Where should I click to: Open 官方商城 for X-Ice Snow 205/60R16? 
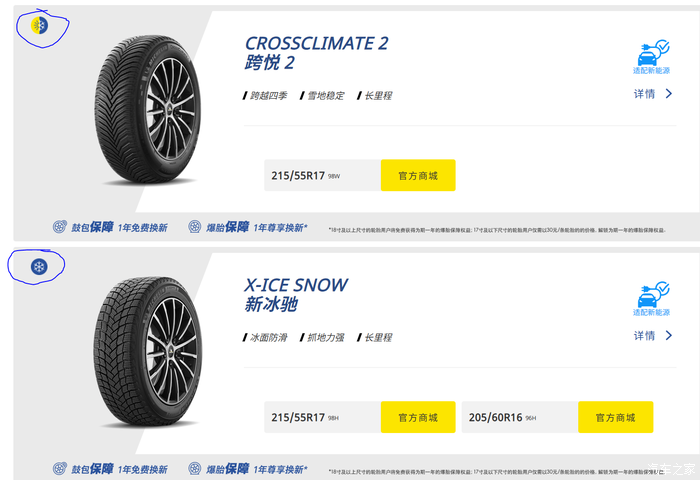615,417
